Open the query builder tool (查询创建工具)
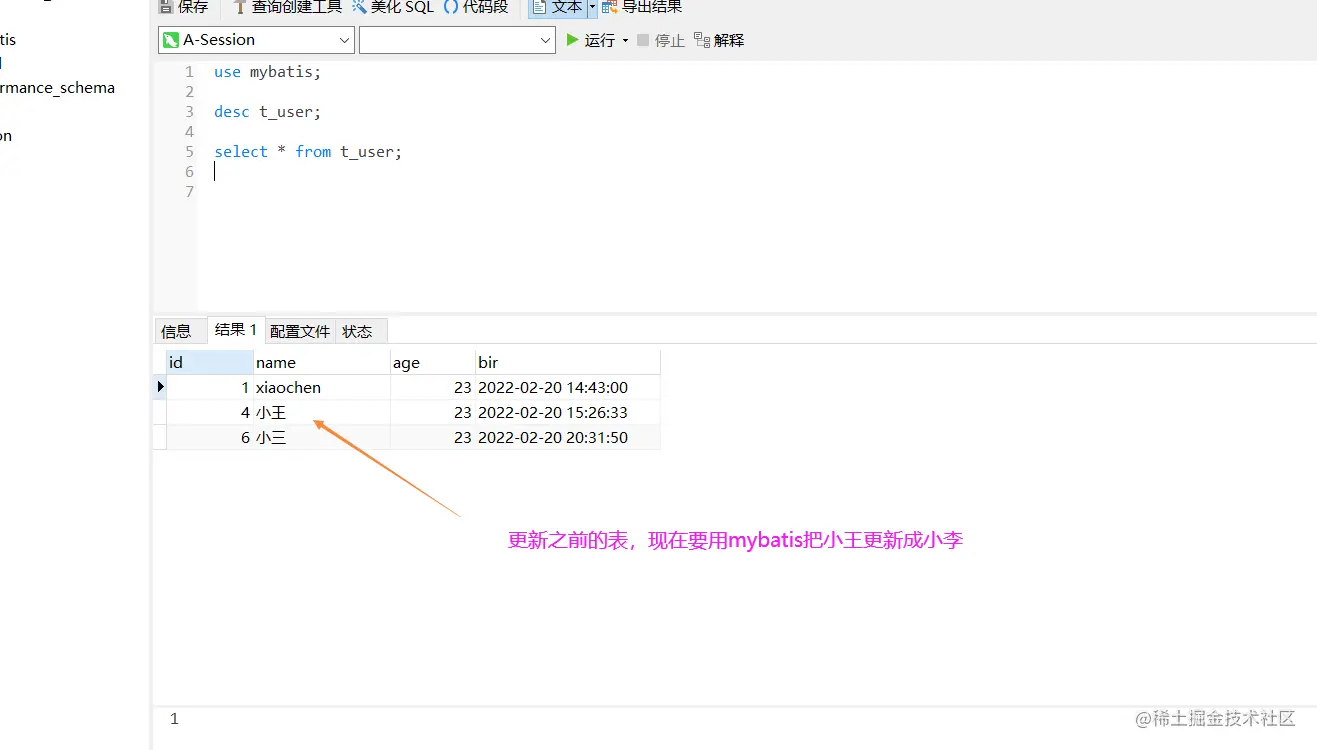Screen dimensions: 1317x750 pyautogui.click(x=287, y=7)
